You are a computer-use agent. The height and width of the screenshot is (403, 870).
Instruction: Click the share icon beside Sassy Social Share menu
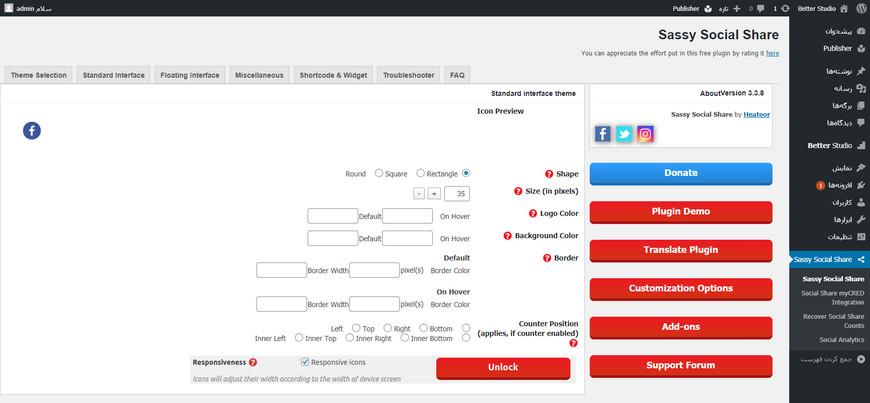point(861,259)
